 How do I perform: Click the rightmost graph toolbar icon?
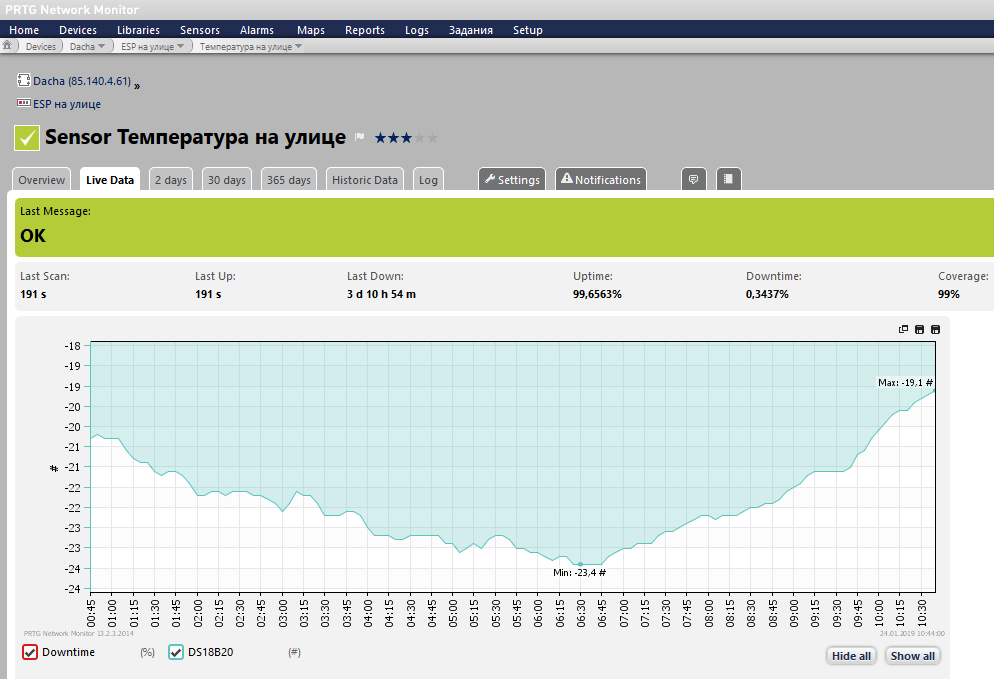point(935,329)
